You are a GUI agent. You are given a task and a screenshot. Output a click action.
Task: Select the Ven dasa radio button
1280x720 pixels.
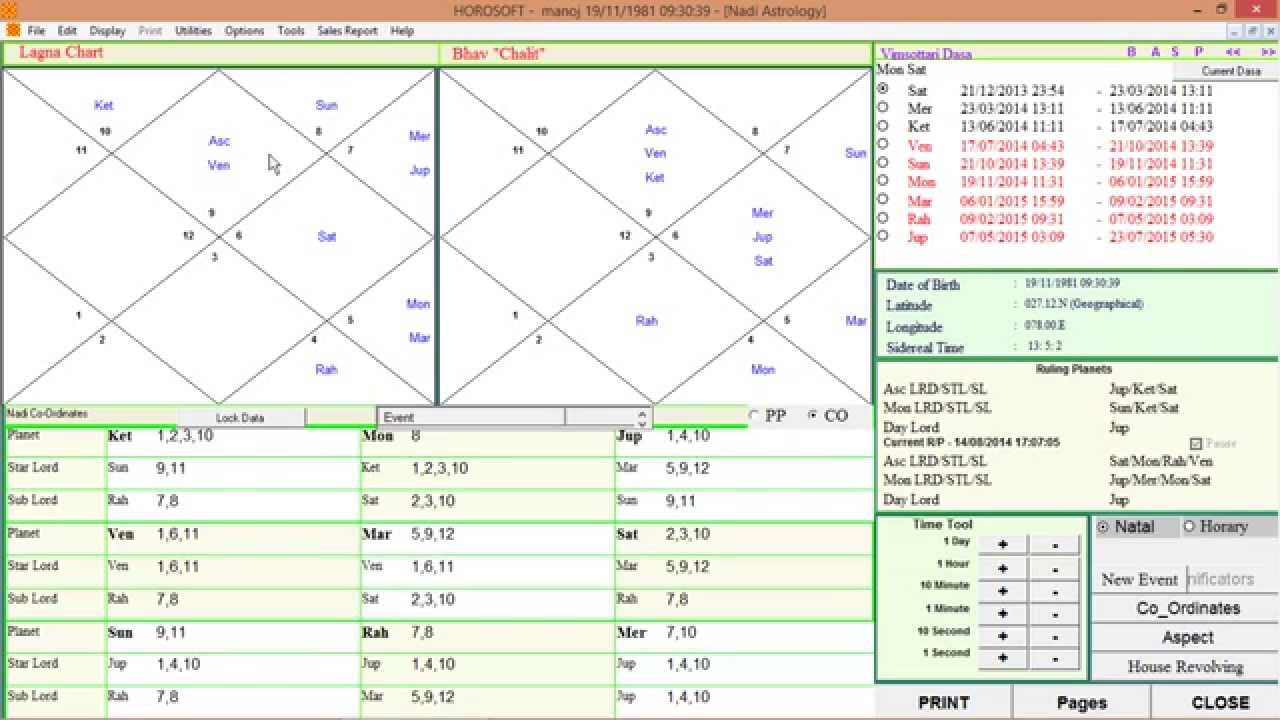pyautogui.click(x=883, y=143)
